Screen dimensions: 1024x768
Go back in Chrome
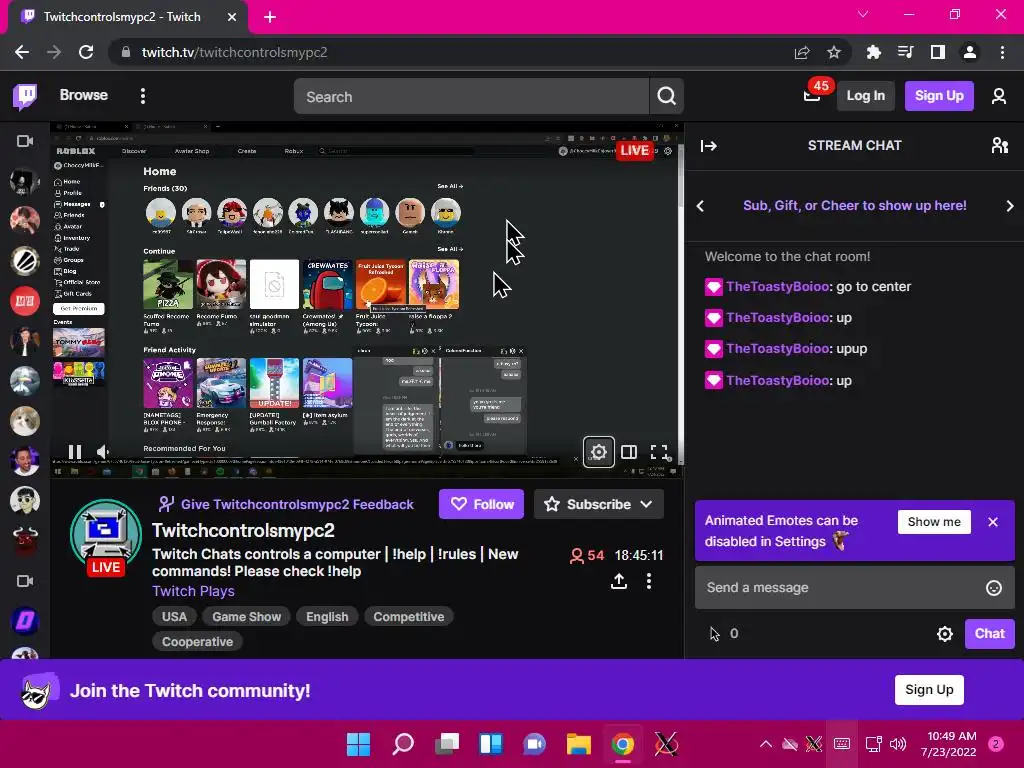click(x=22, y=52)
